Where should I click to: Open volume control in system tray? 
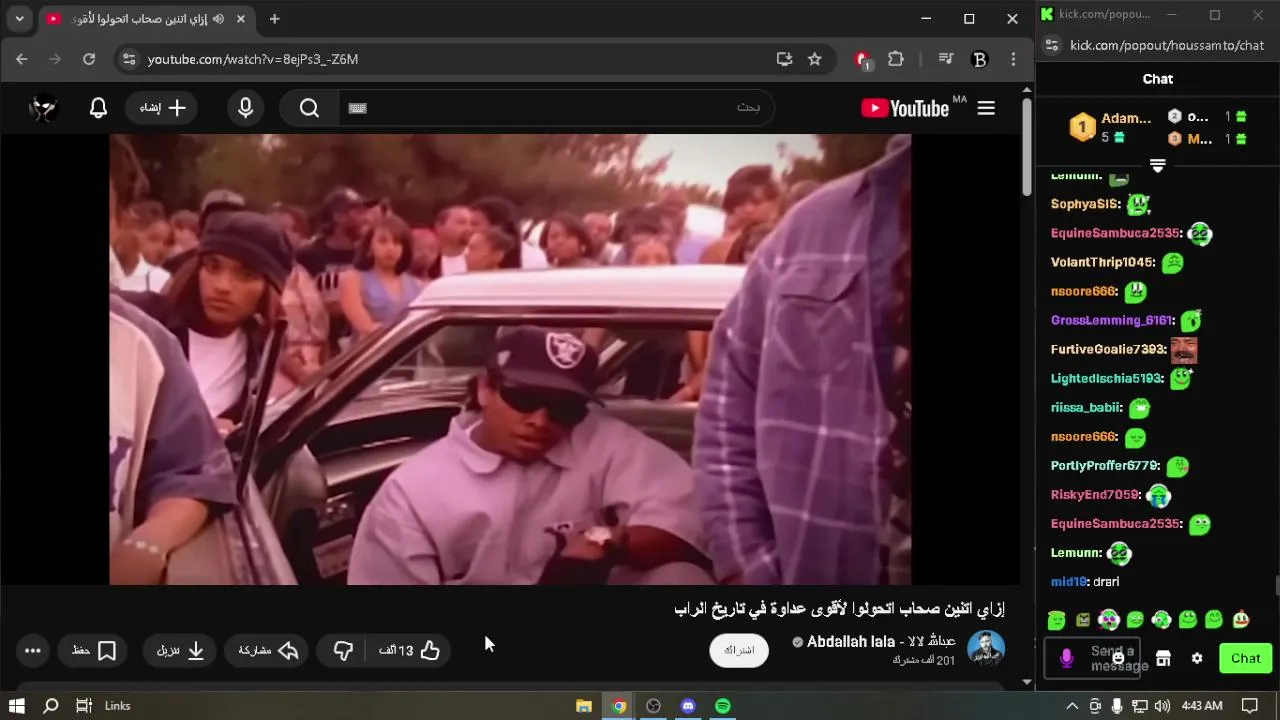[x=1161, y=706]
